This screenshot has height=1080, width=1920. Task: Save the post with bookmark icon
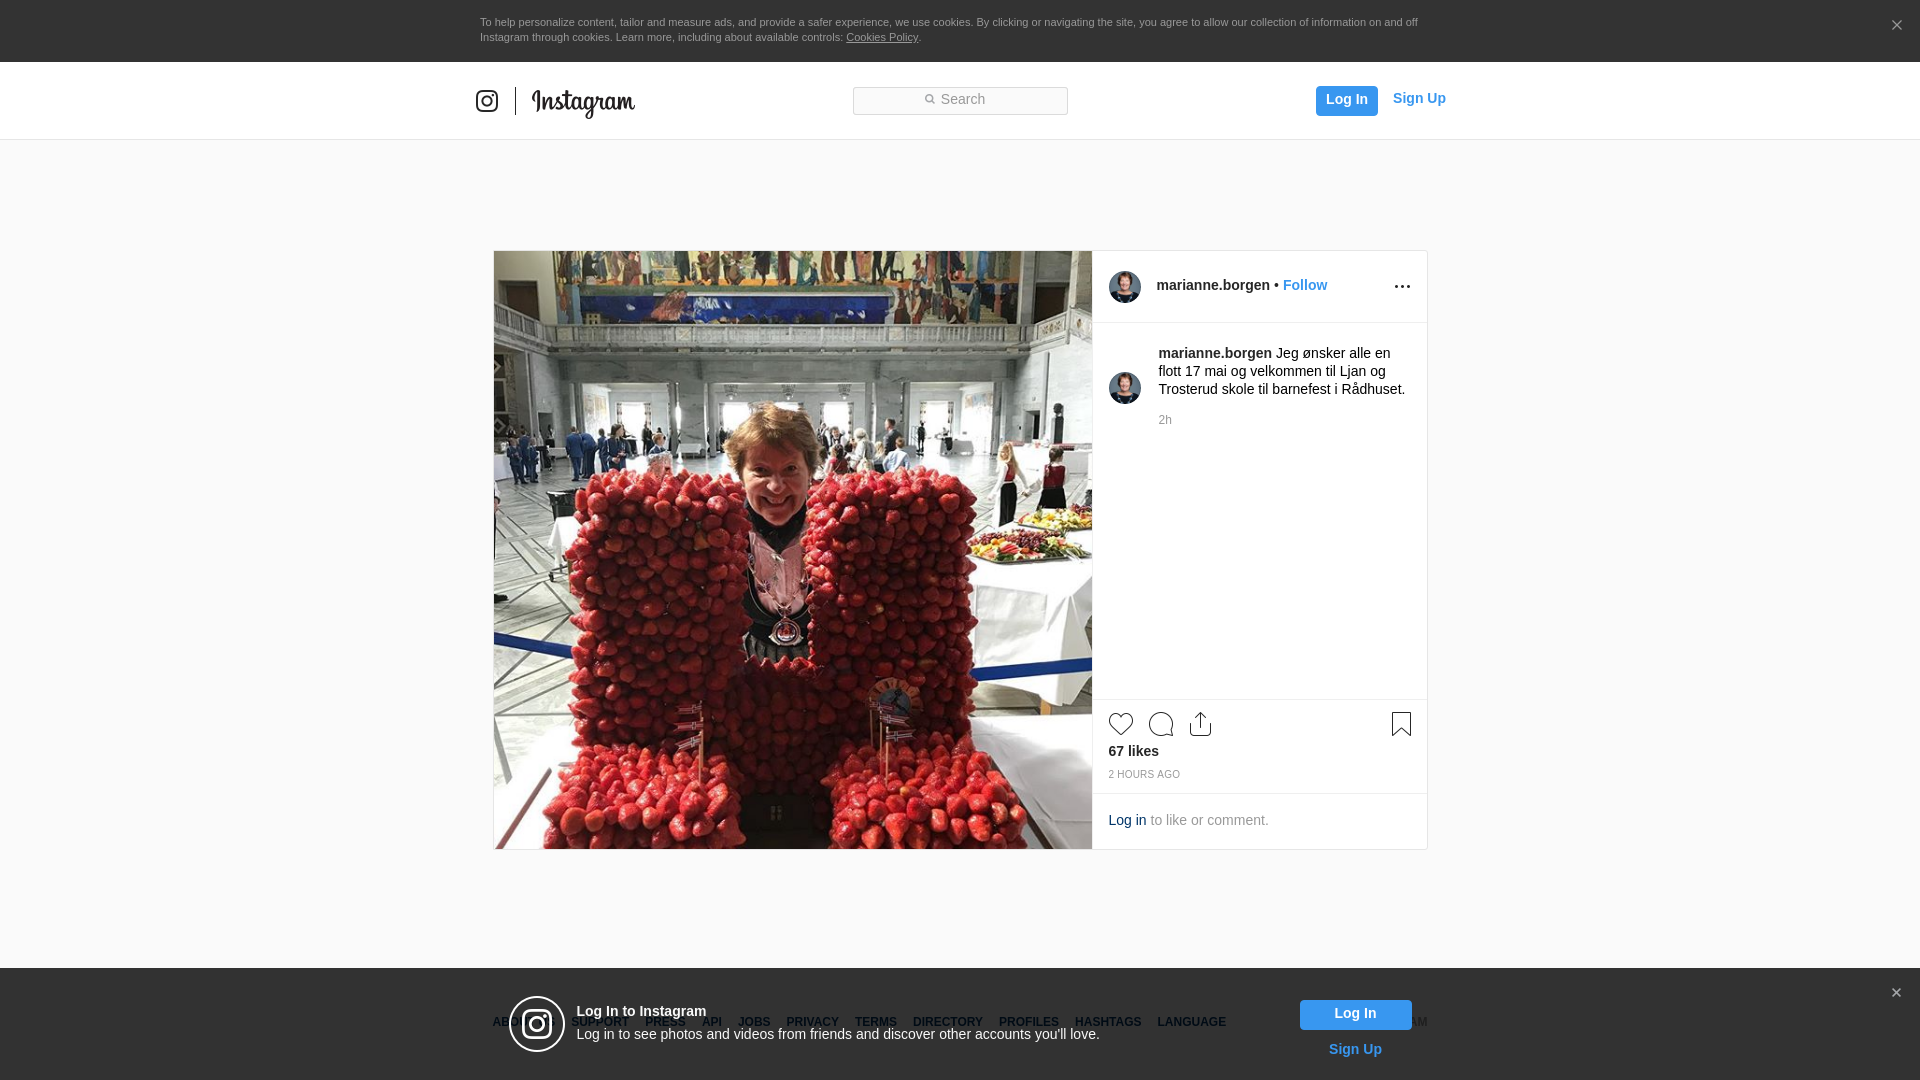tap(1401, 724)
